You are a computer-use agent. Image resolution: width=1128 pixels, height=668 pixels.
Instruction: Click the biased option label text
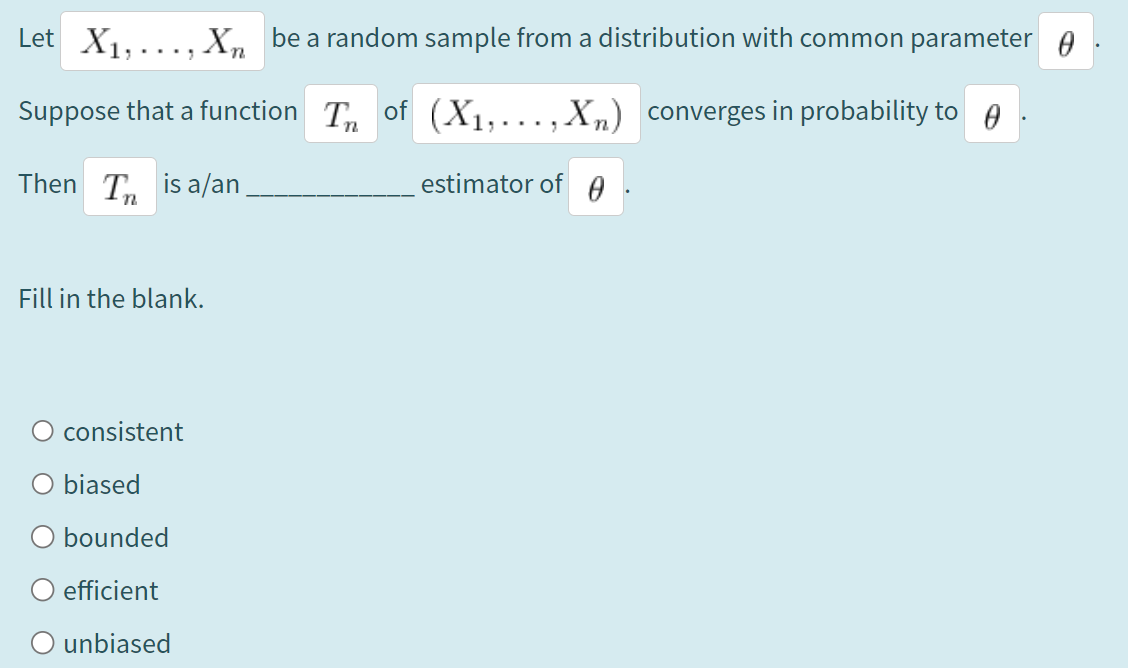click(102, 485)
